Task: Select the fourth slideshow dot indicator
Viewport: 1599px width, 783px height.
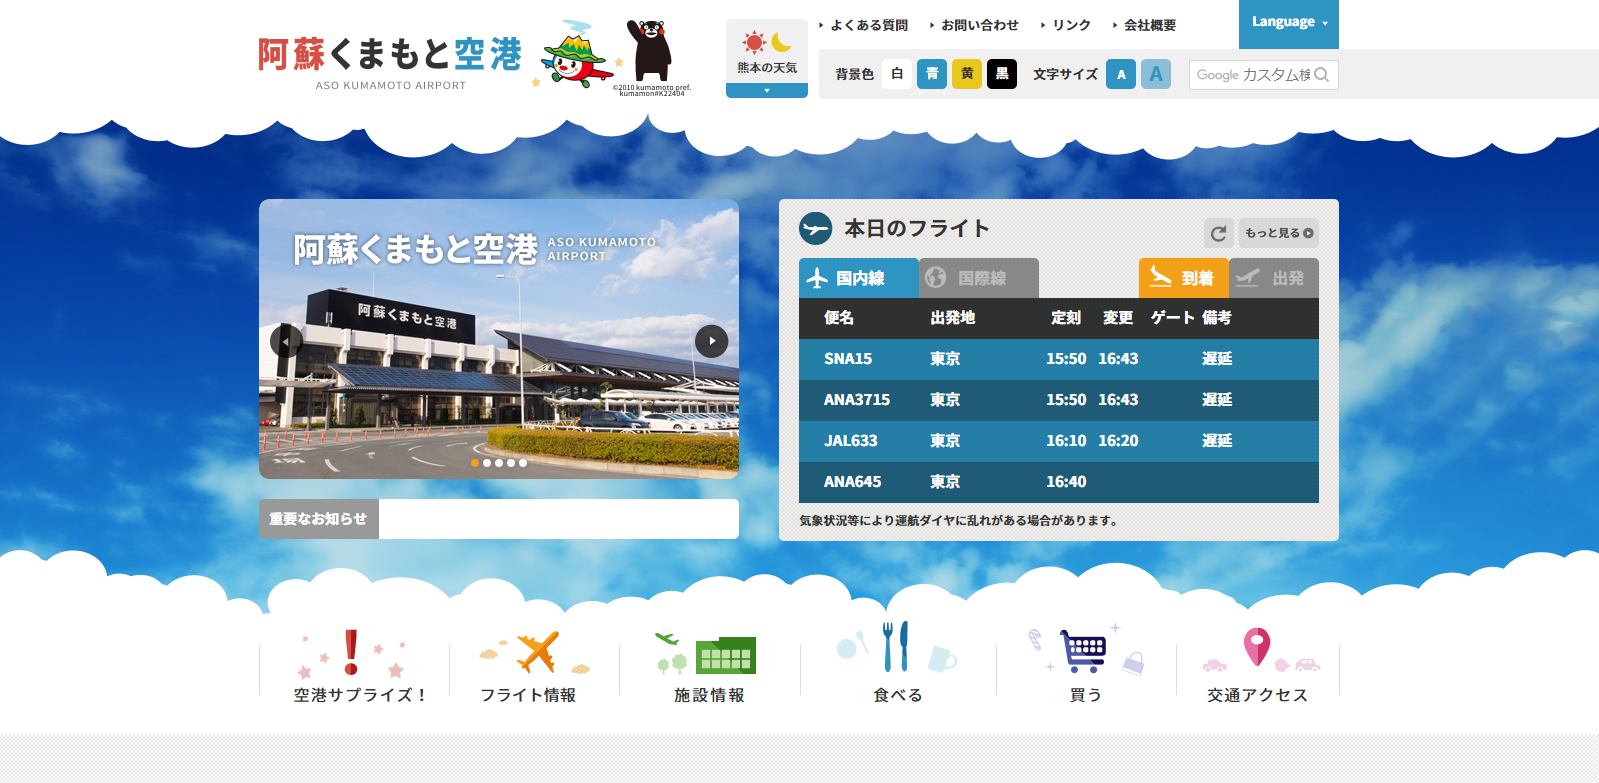Action: pos(511,463)
